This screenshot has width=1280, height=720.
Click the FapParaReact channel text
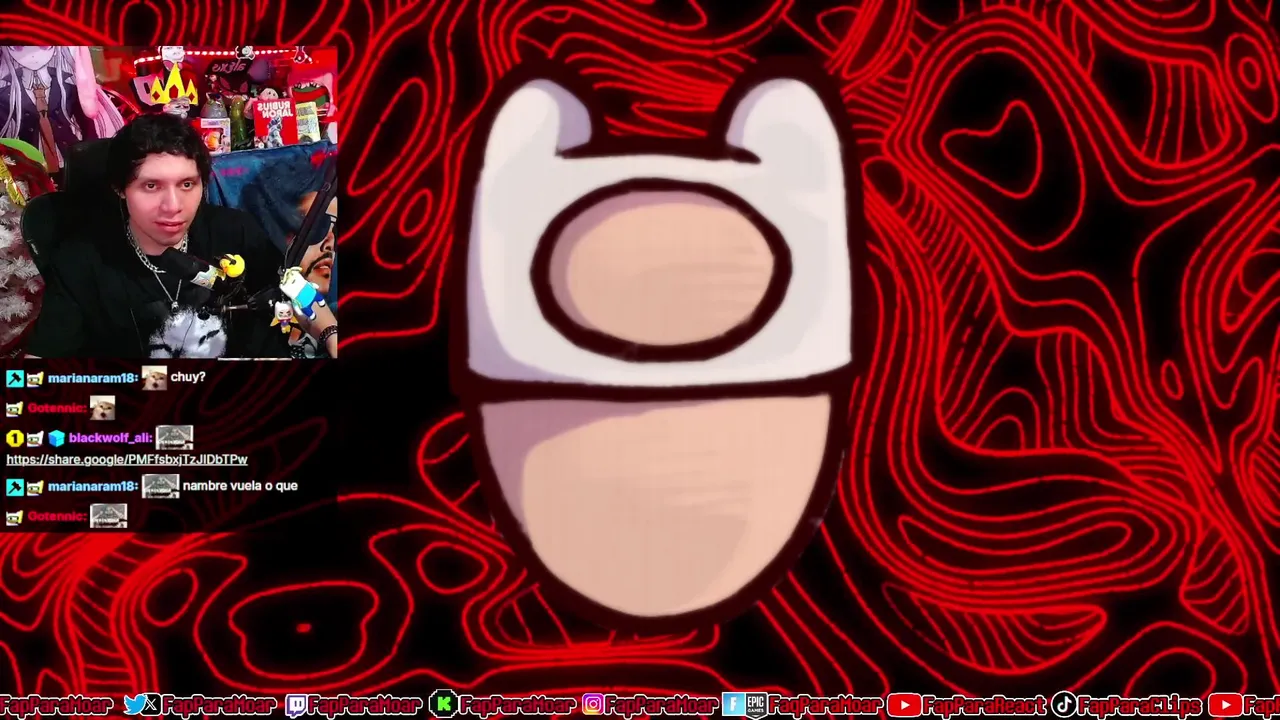click(984, 705)
